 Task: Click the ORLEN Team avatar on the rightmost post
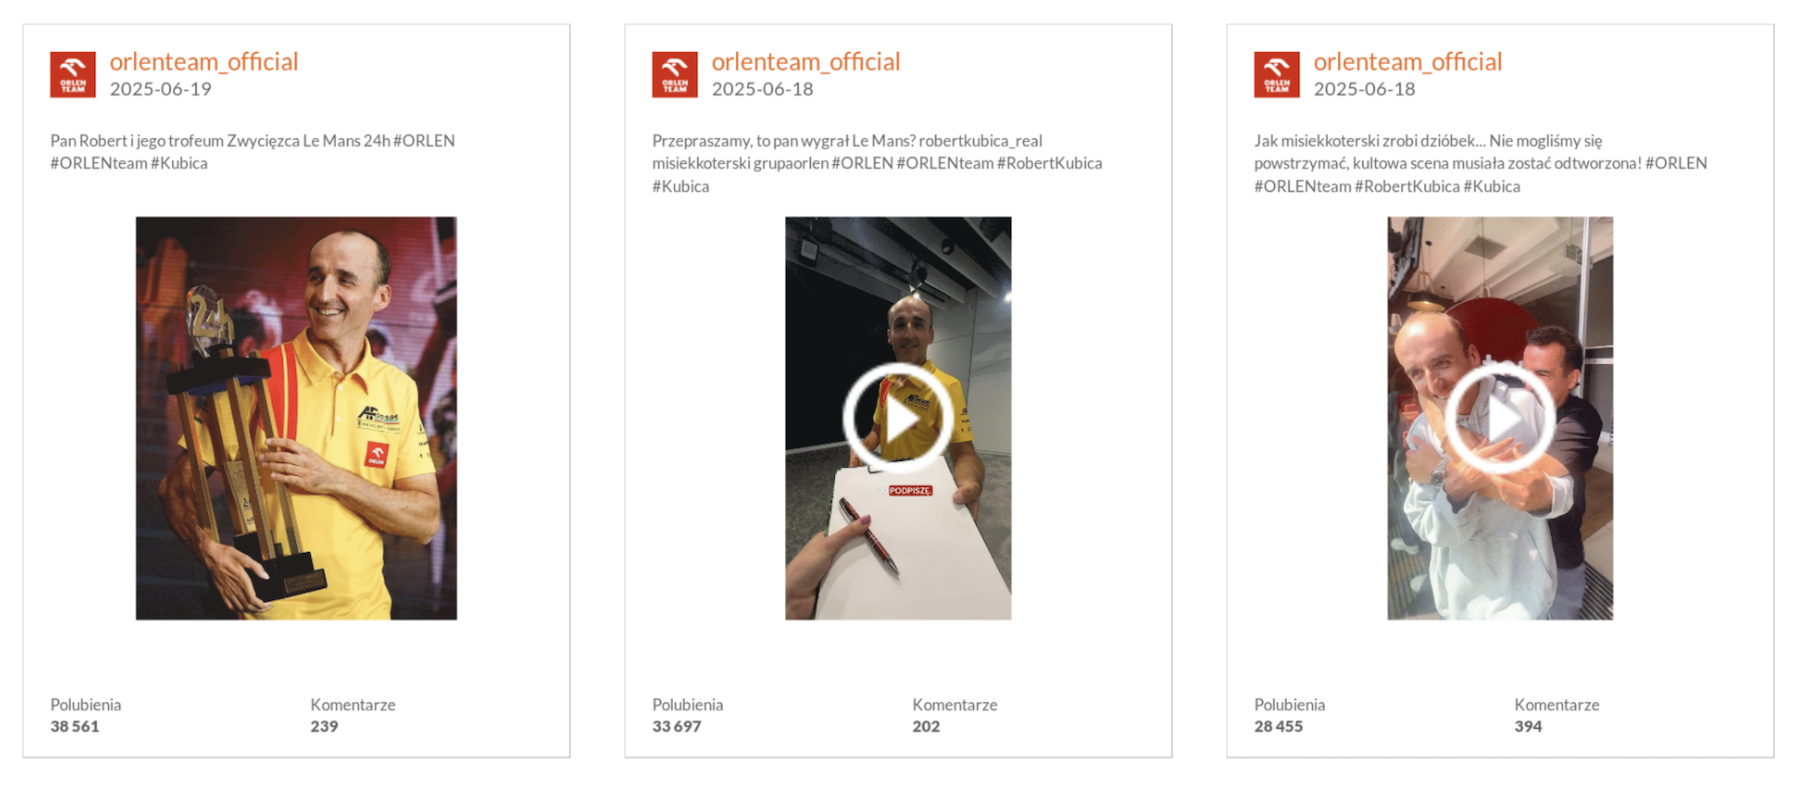(x=1277, y=75)
